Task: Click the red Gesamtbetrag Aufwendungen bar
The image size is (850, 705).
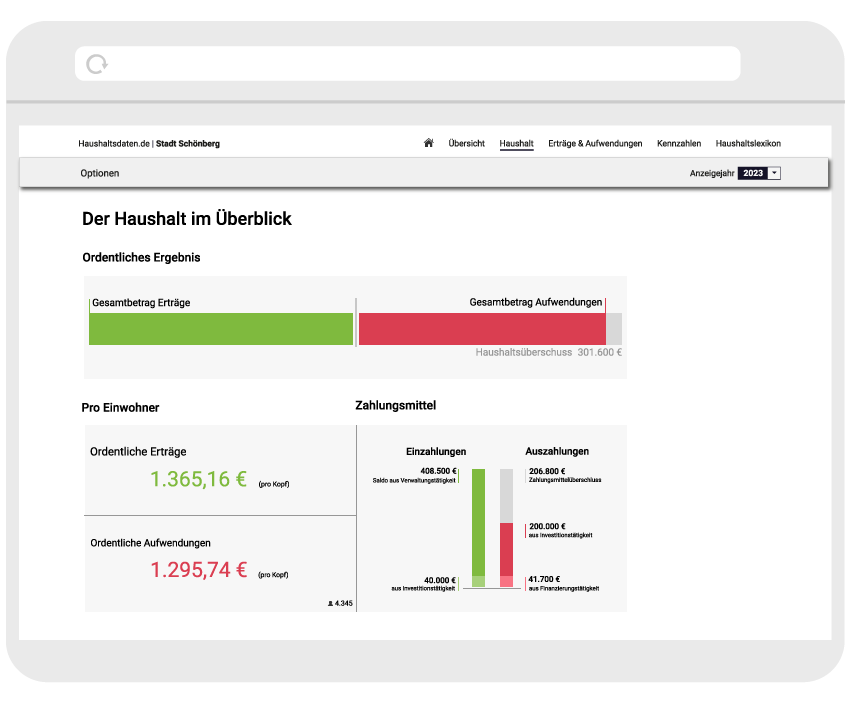Action: (x=482, y=328)
